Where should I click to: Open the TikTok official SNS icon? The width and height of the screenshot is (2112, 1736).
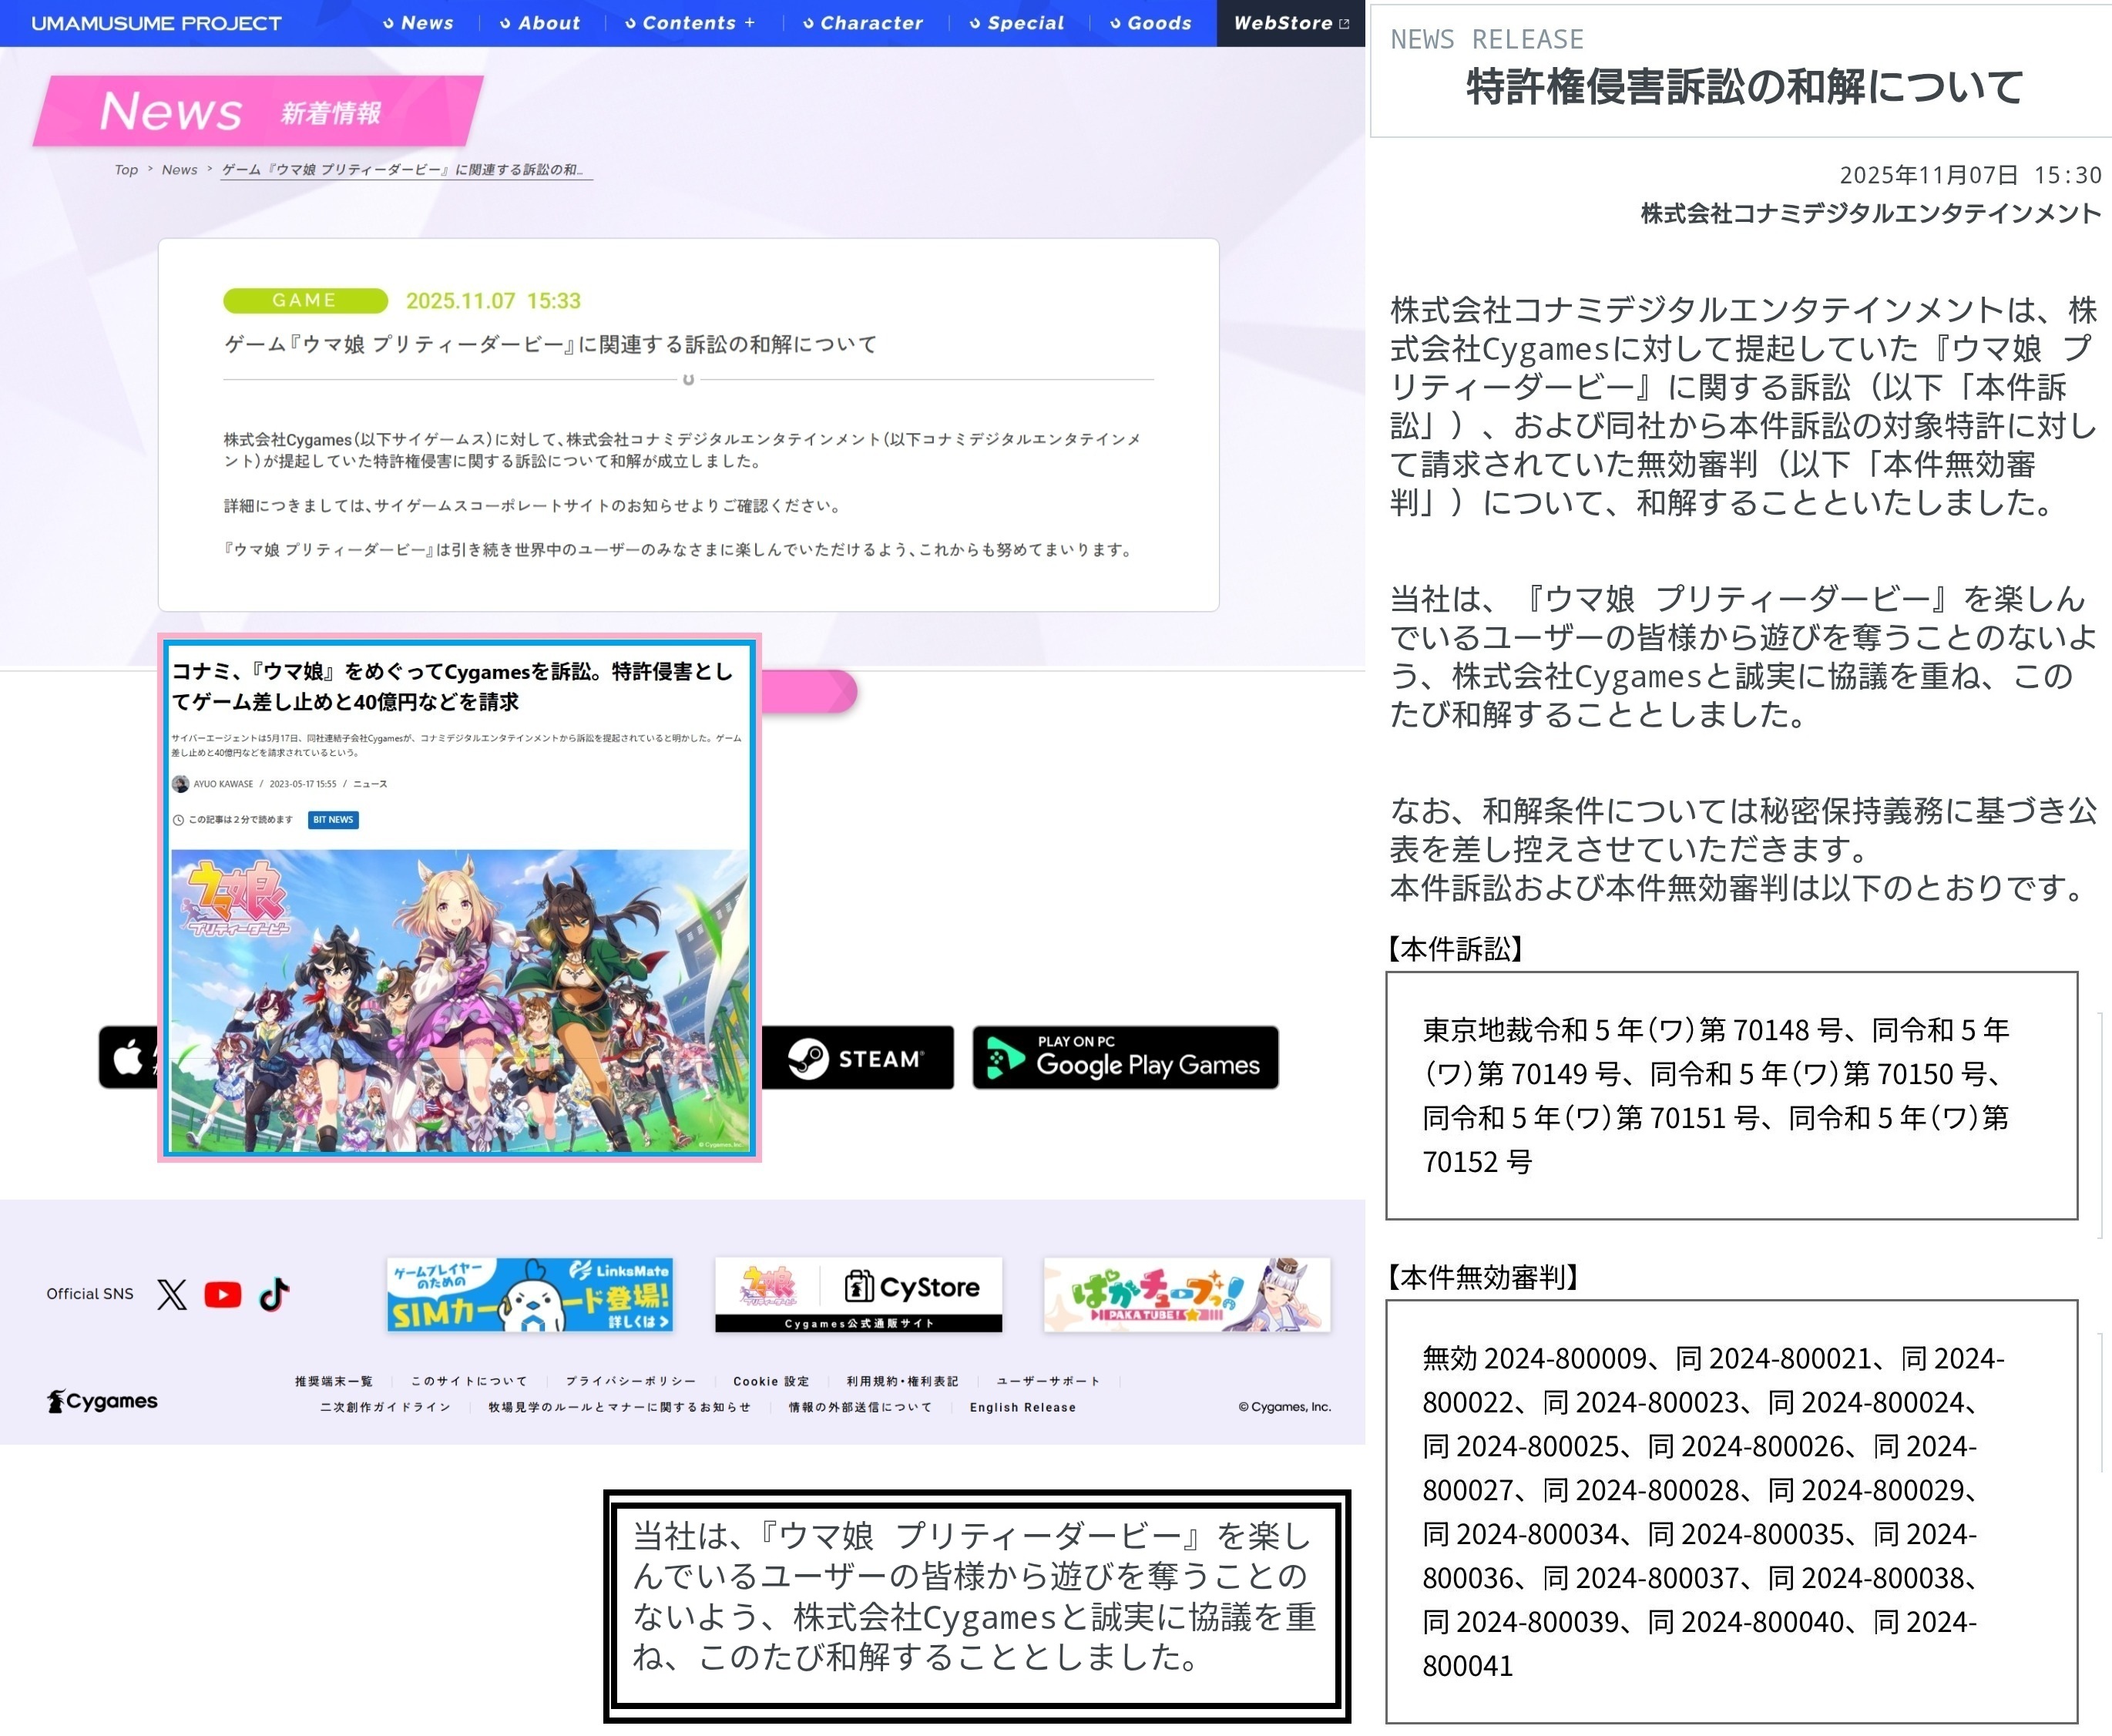(275, 1294)
